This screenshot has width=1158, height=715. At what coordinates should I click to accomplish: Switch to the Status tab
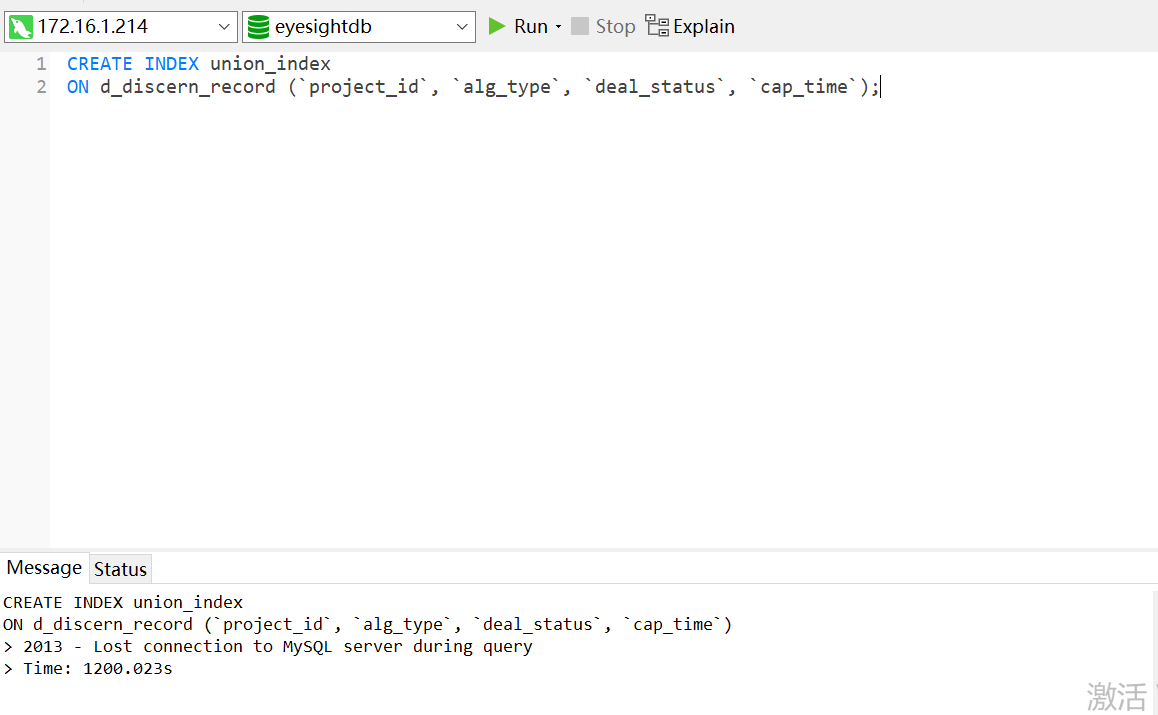click(x=120, y=569)
